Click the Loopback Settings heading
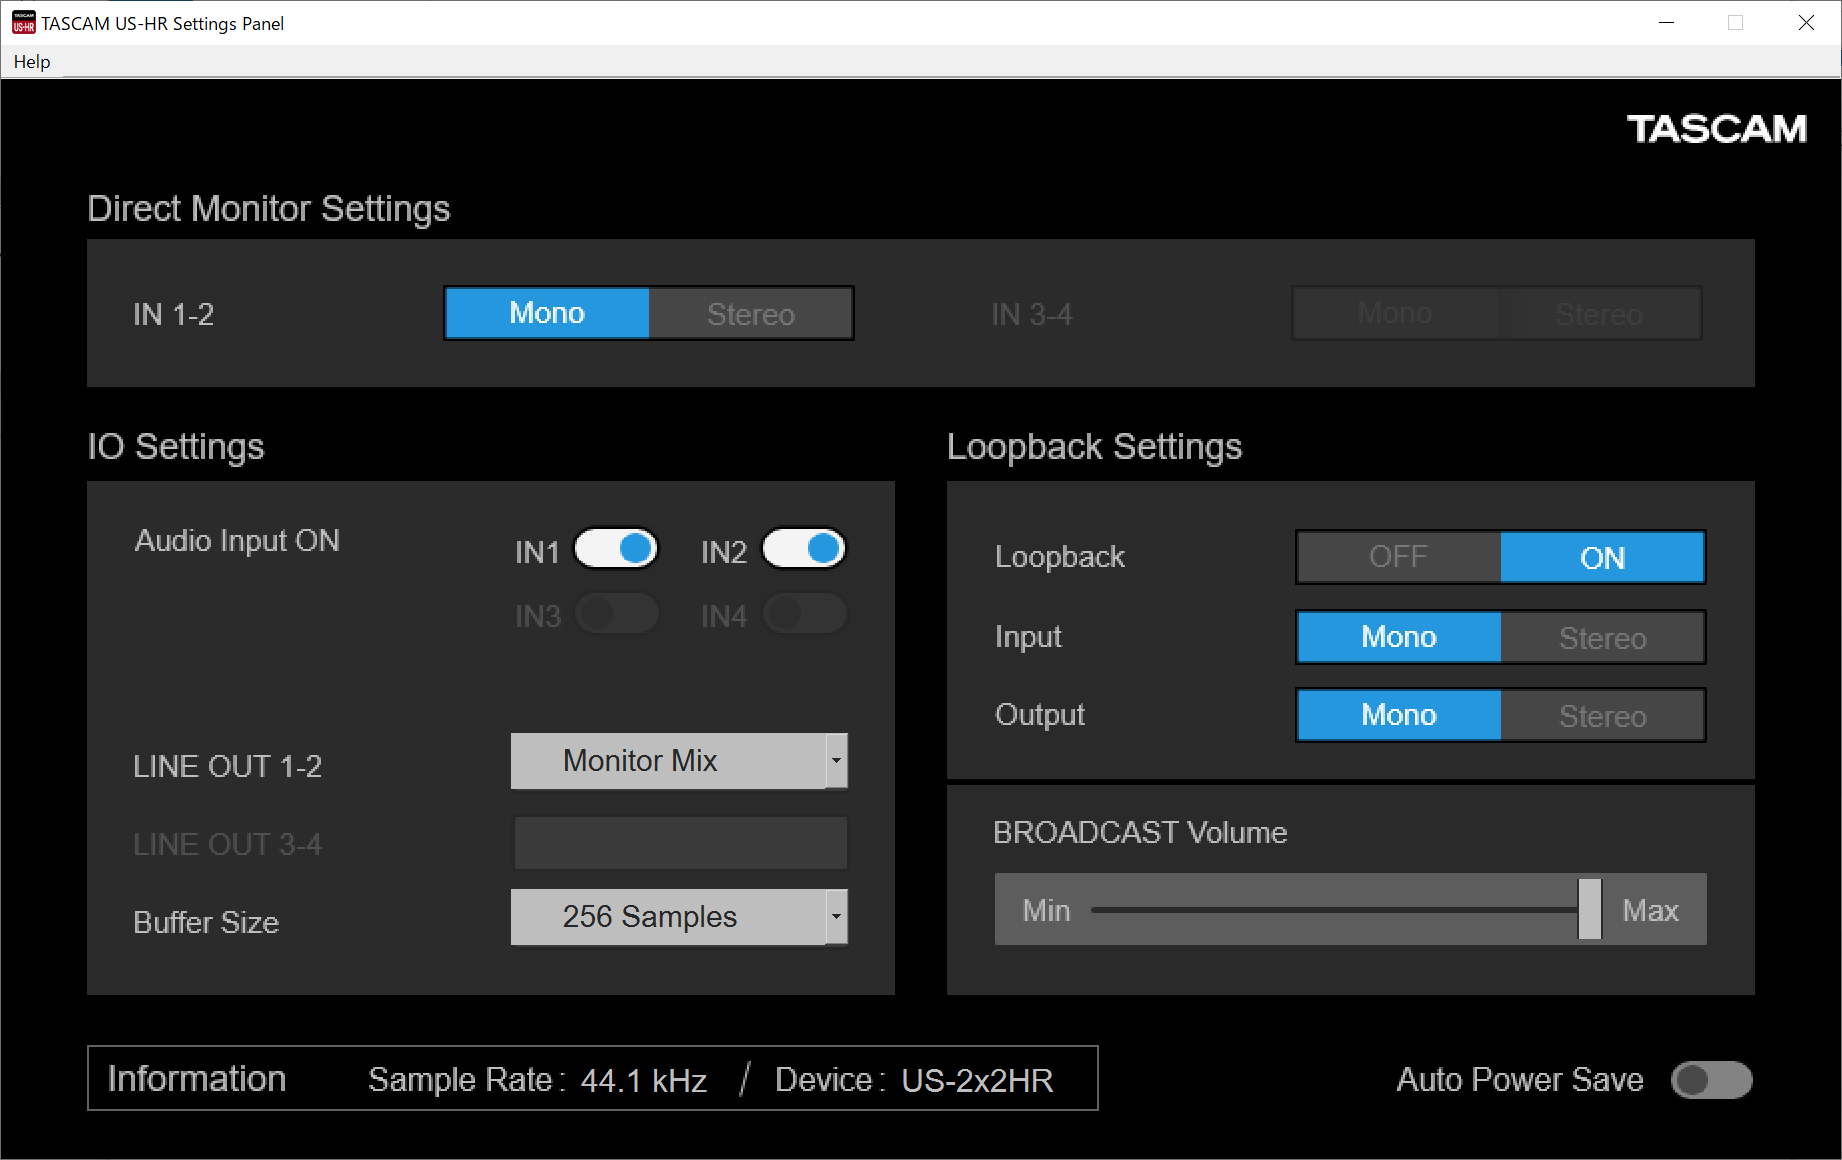This screenshot has width=1842, height=1160. (x=1094, y=446)
